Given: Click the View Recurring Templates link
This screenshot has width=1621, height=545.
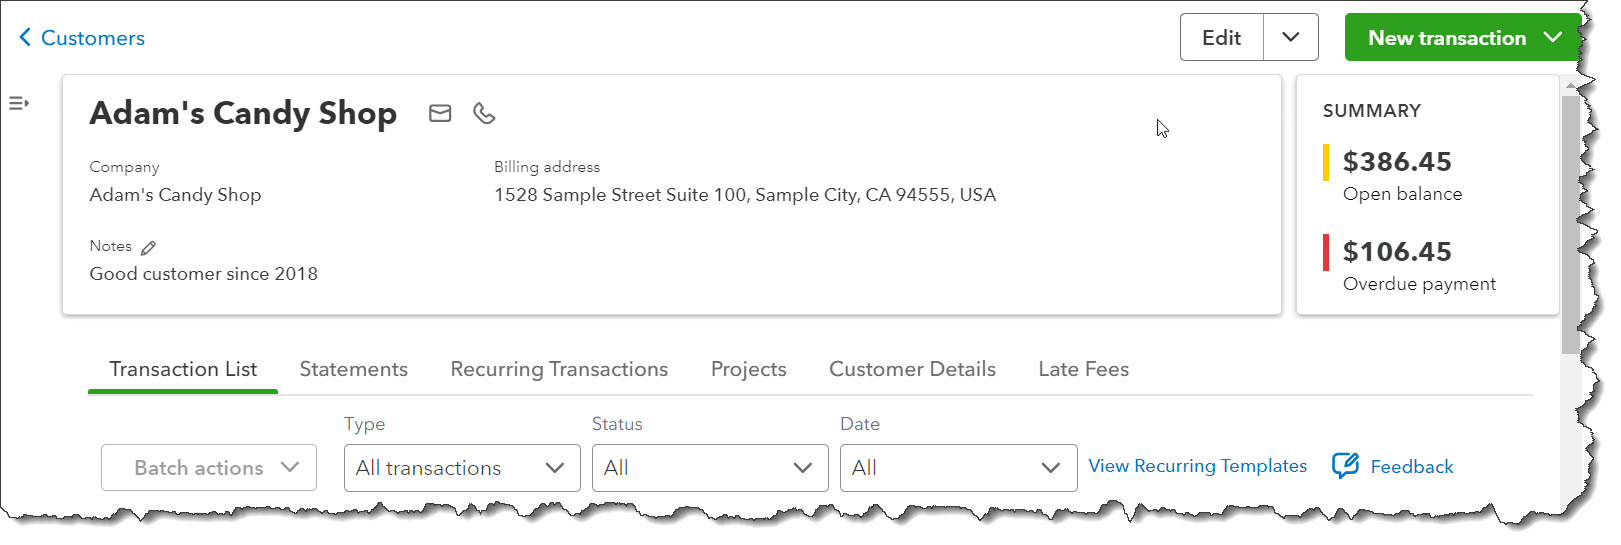Looking at the screenshot, I should (1197, 466).
